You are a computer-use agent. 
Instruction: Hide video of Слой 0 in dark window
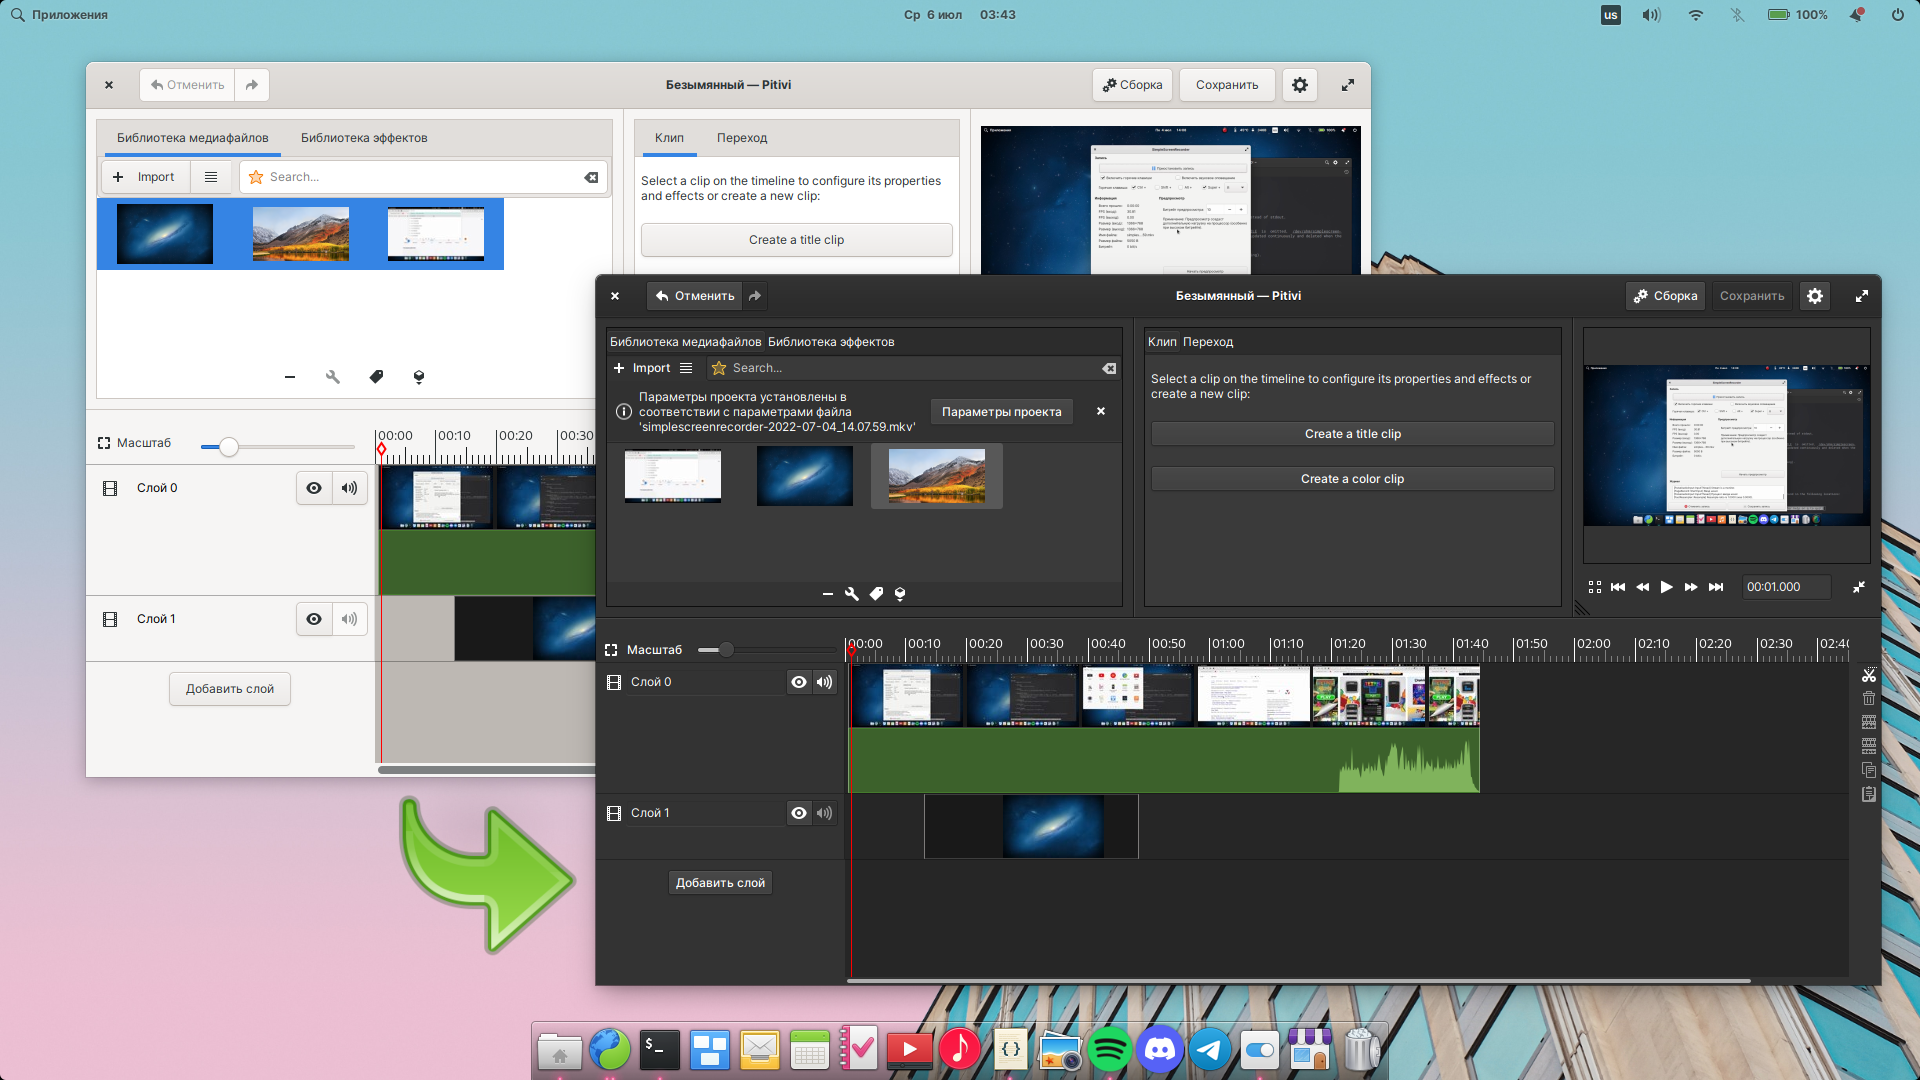coord(798,682)
